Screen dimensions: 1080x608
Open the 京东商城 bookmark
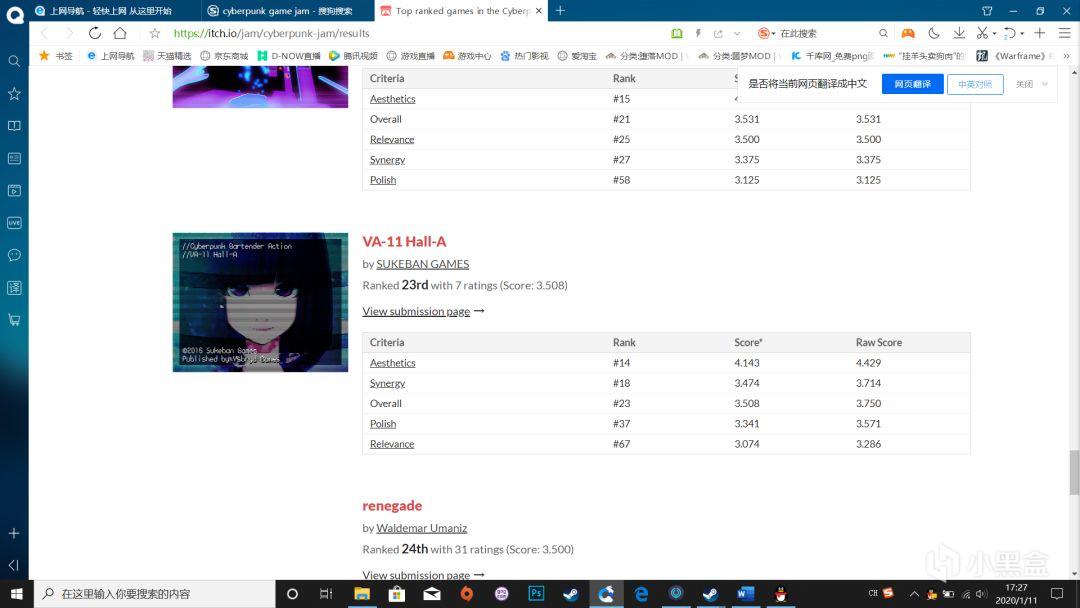click(x=224, y=56)
